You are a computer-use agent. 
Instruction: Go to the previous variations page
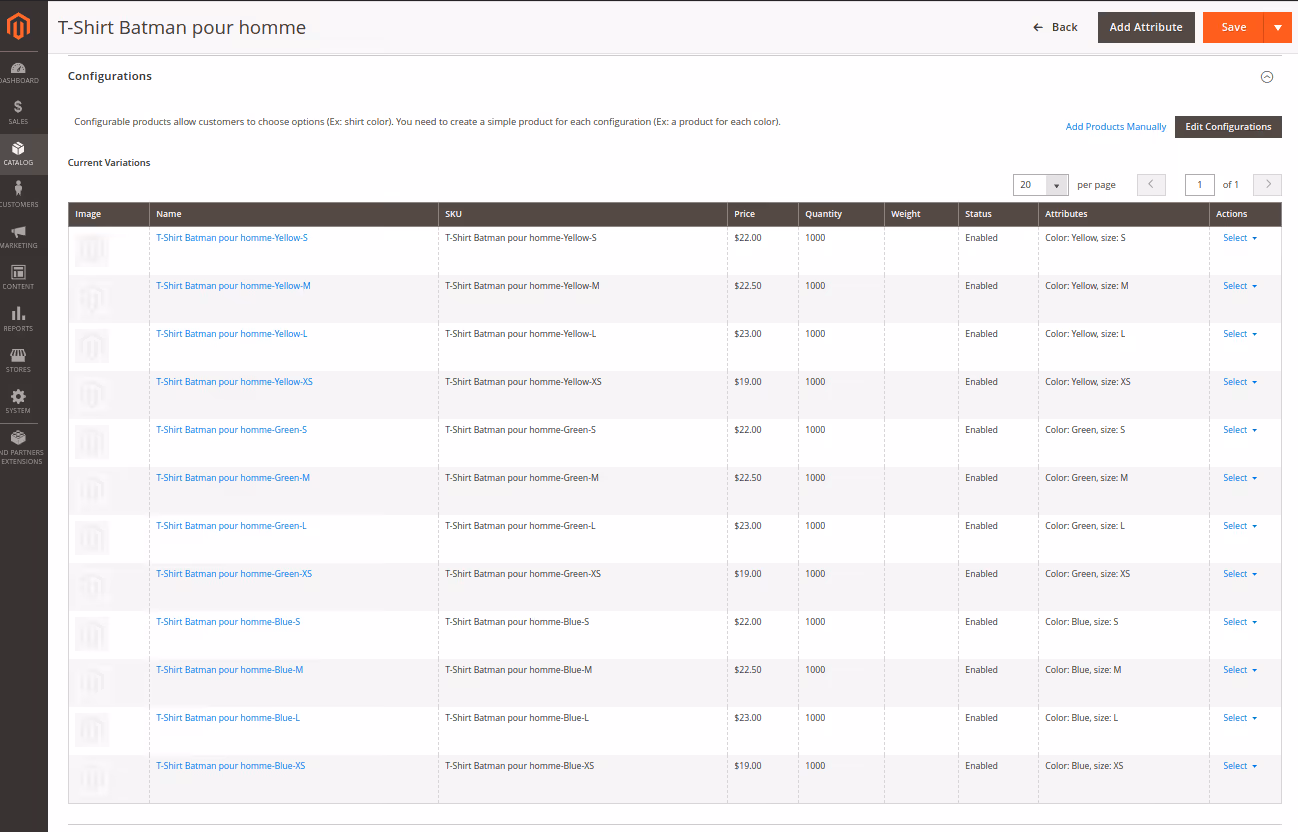[x=1151, y=185]
